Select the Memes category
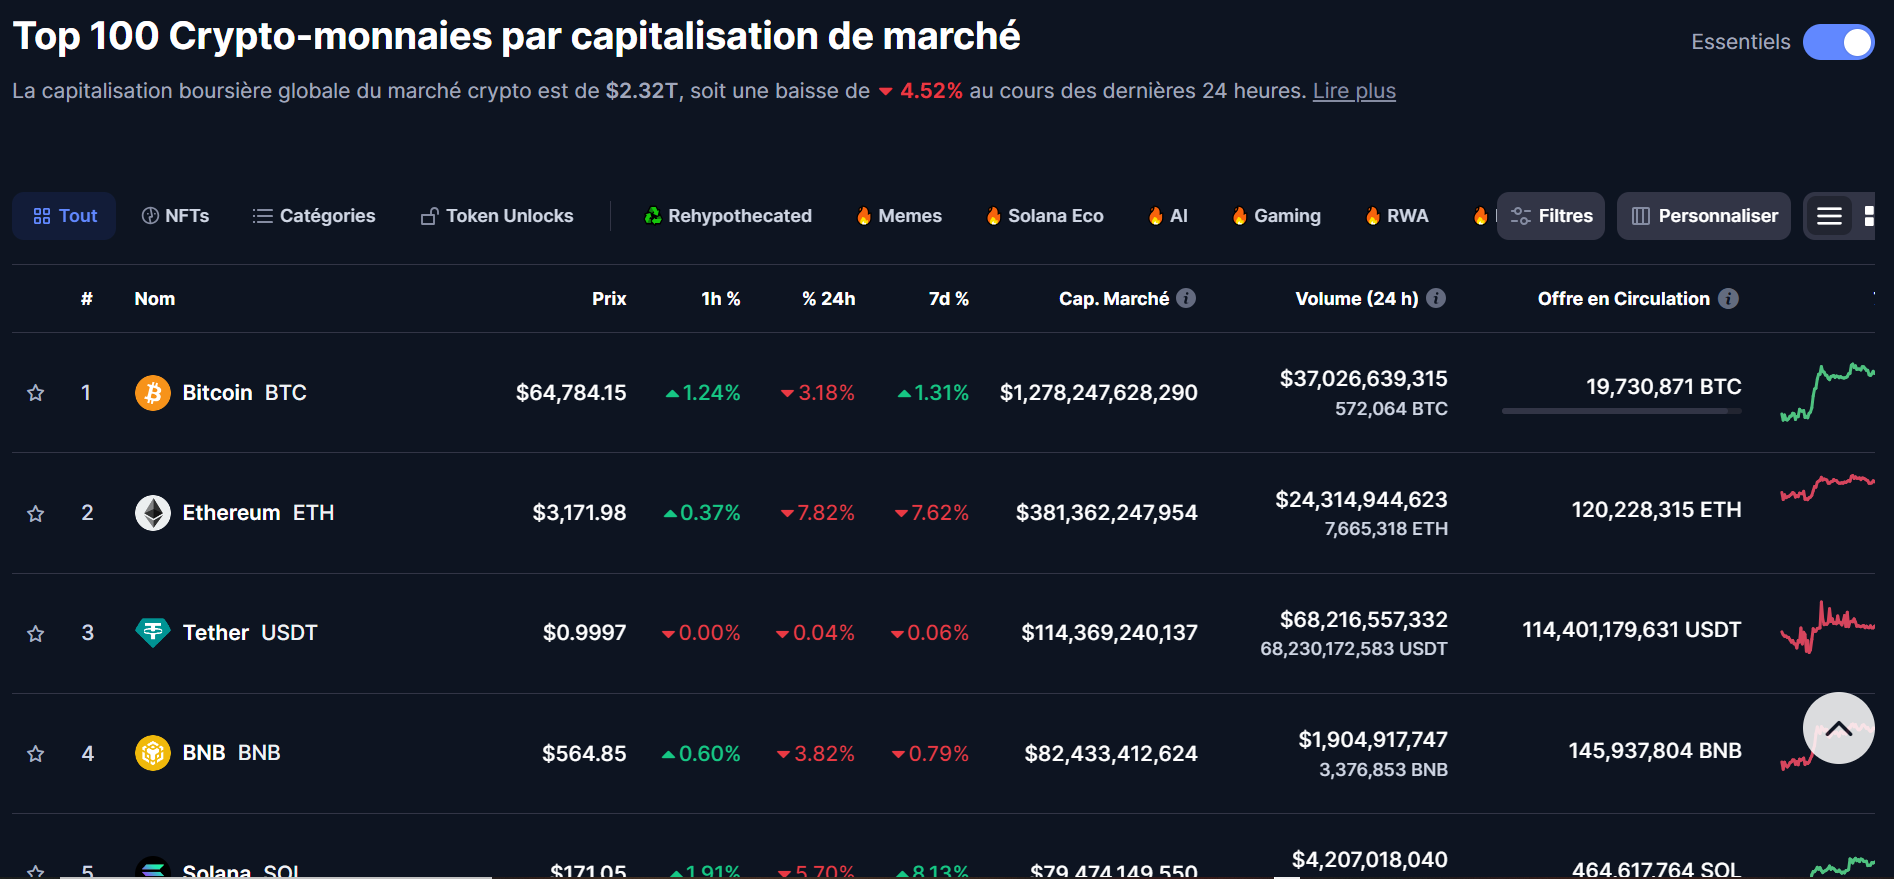Viewport: 1894px width, 879px height. pos(899,216)
